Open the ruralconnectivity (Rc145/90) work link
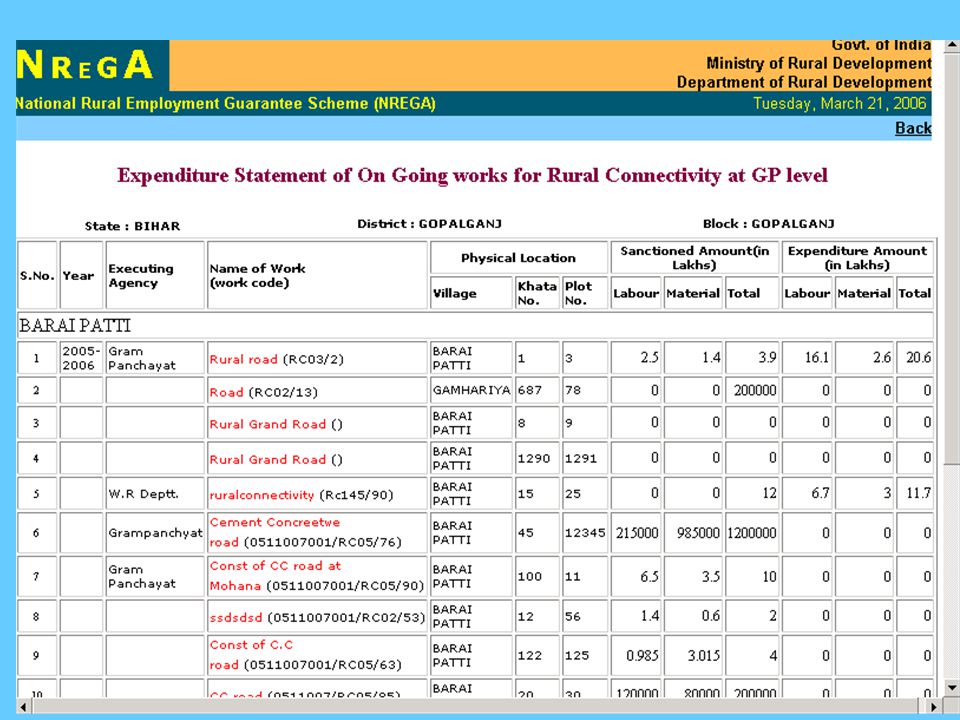This screenshot has width=960, height=720. point(261,495)
